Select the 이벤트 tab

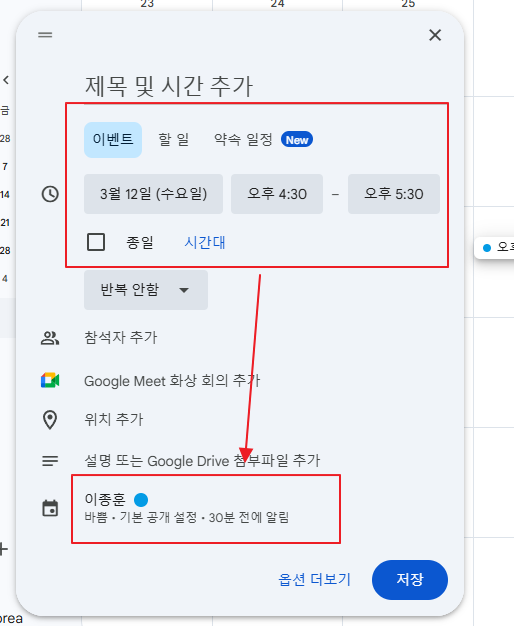point(113,140)
